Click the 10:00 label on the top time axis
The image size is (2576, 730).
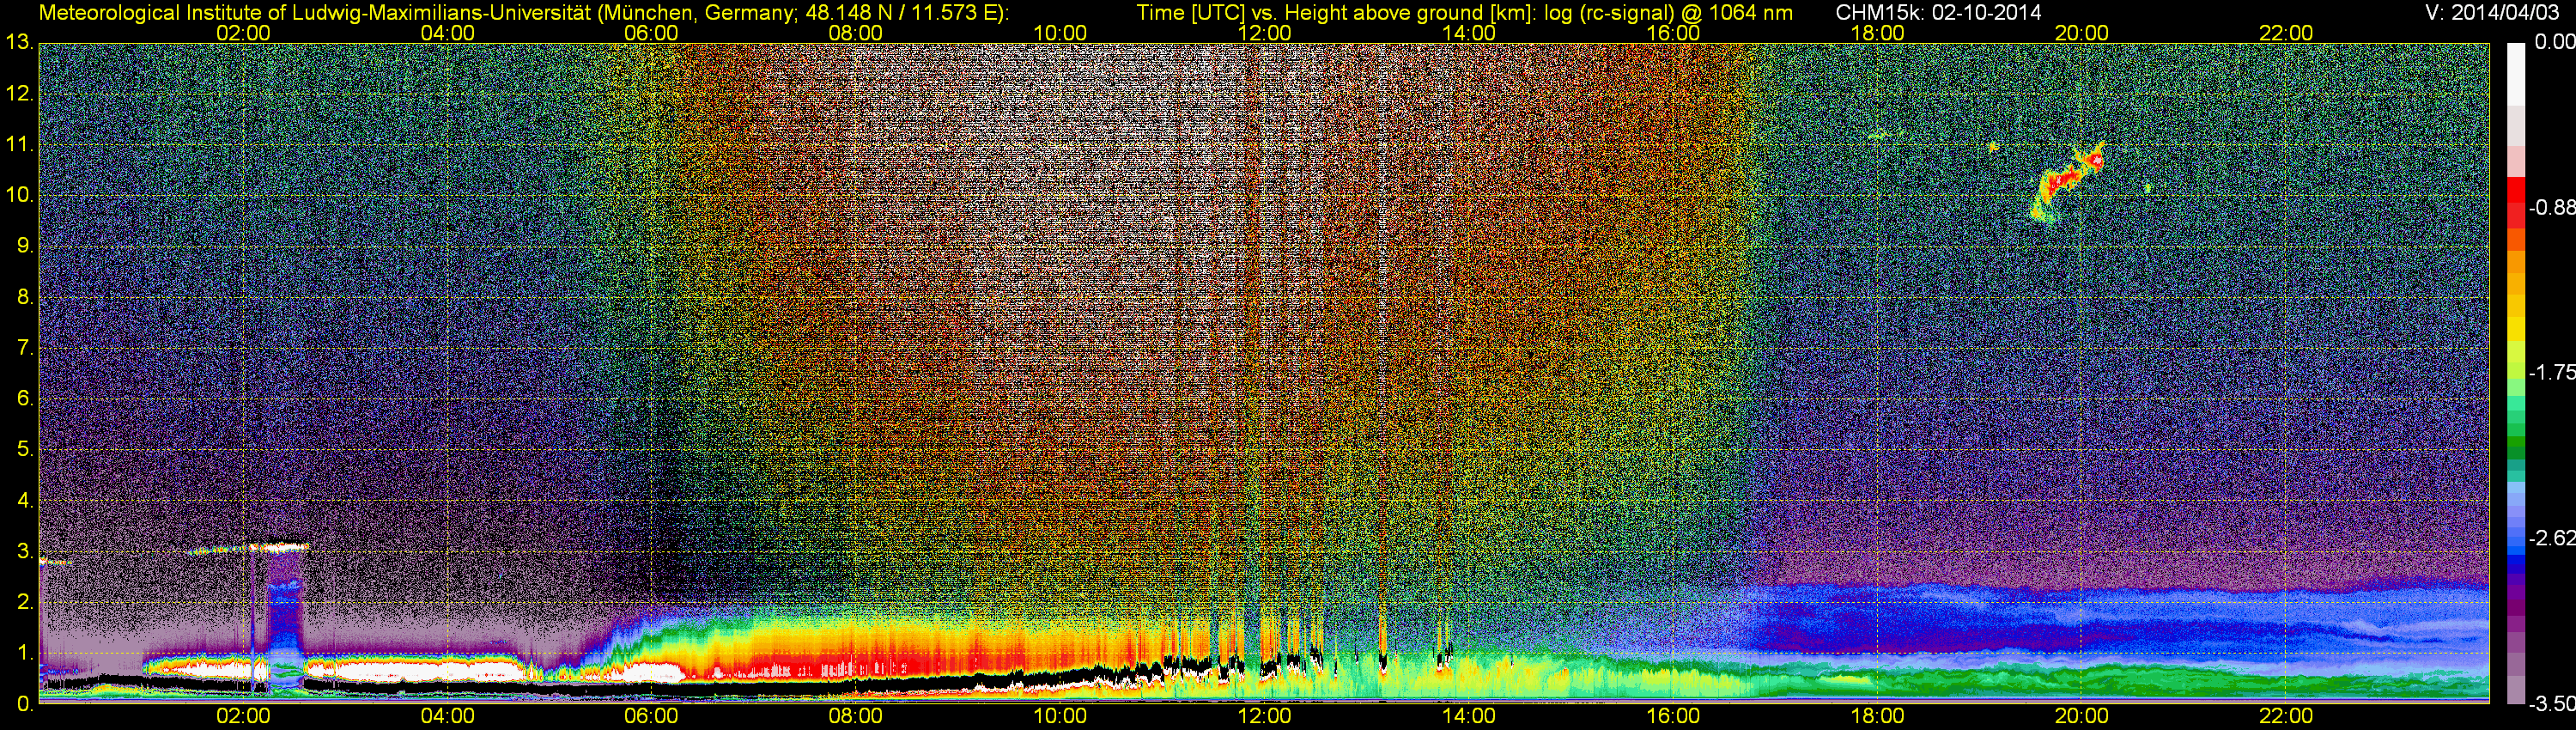click(x=1060, y=33)
